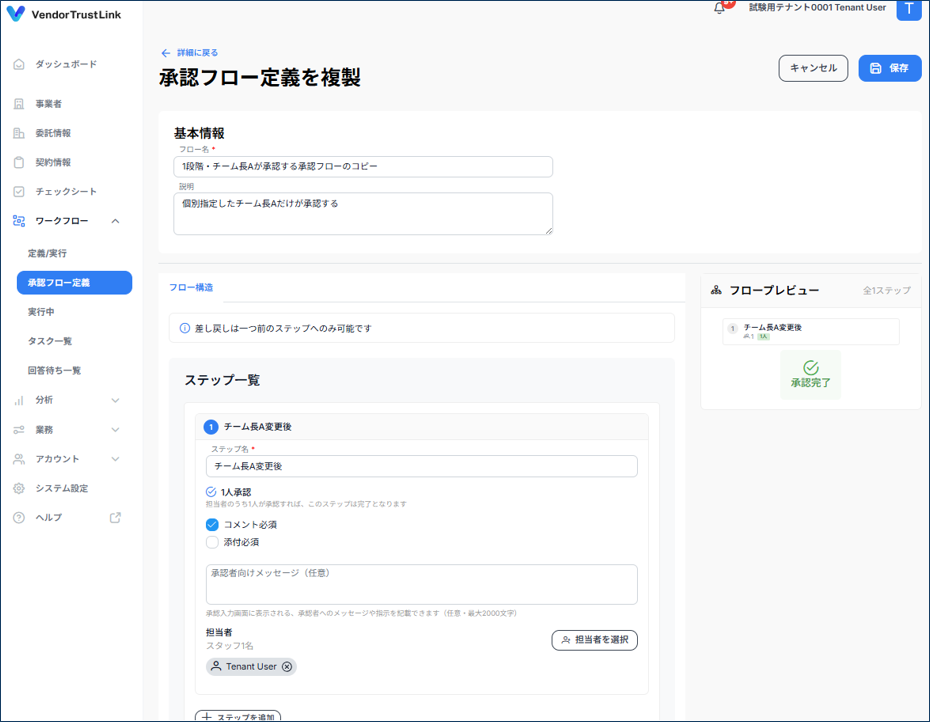Screen dimensions: 930x722
Task: Click the ステップ名 input field
Action: (422, 466)
